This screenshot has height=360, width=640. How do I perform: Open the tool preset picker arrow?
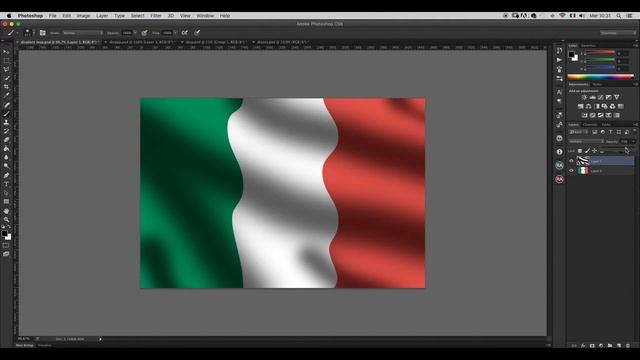point(17,33)
